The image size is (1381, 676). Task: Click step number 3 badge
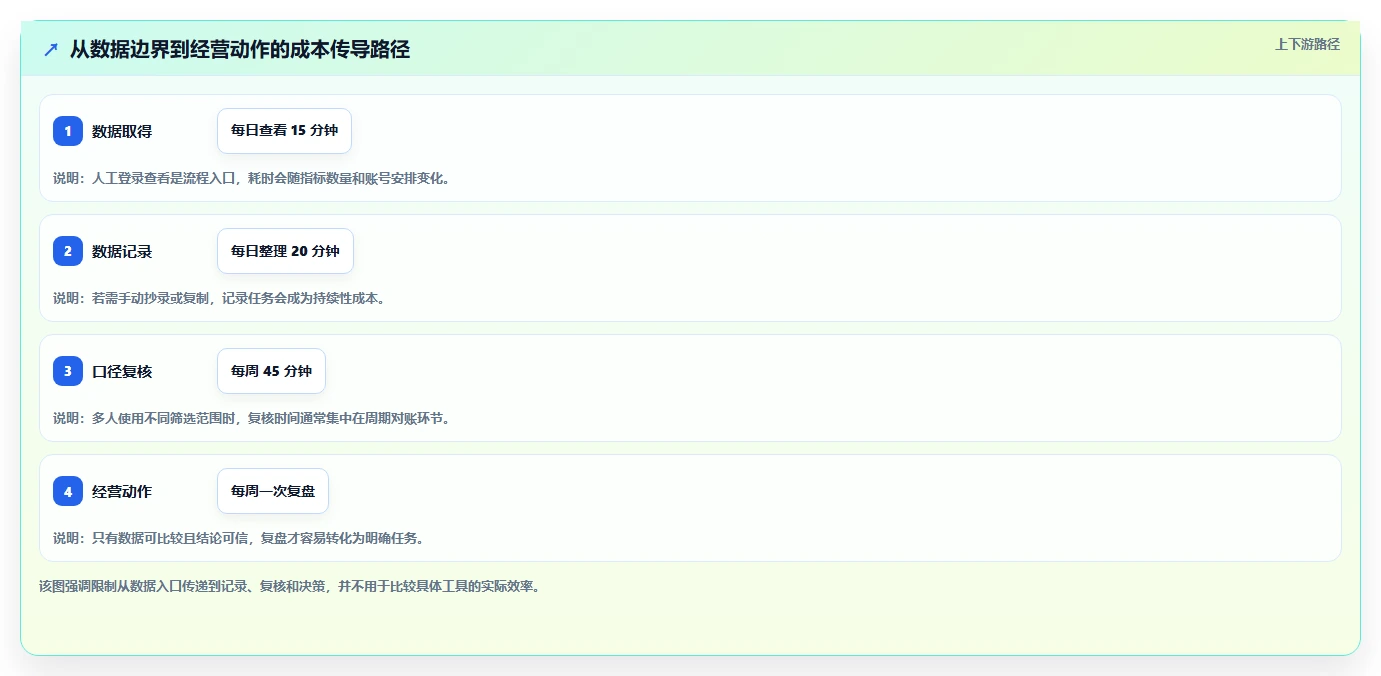coord(68,371)
